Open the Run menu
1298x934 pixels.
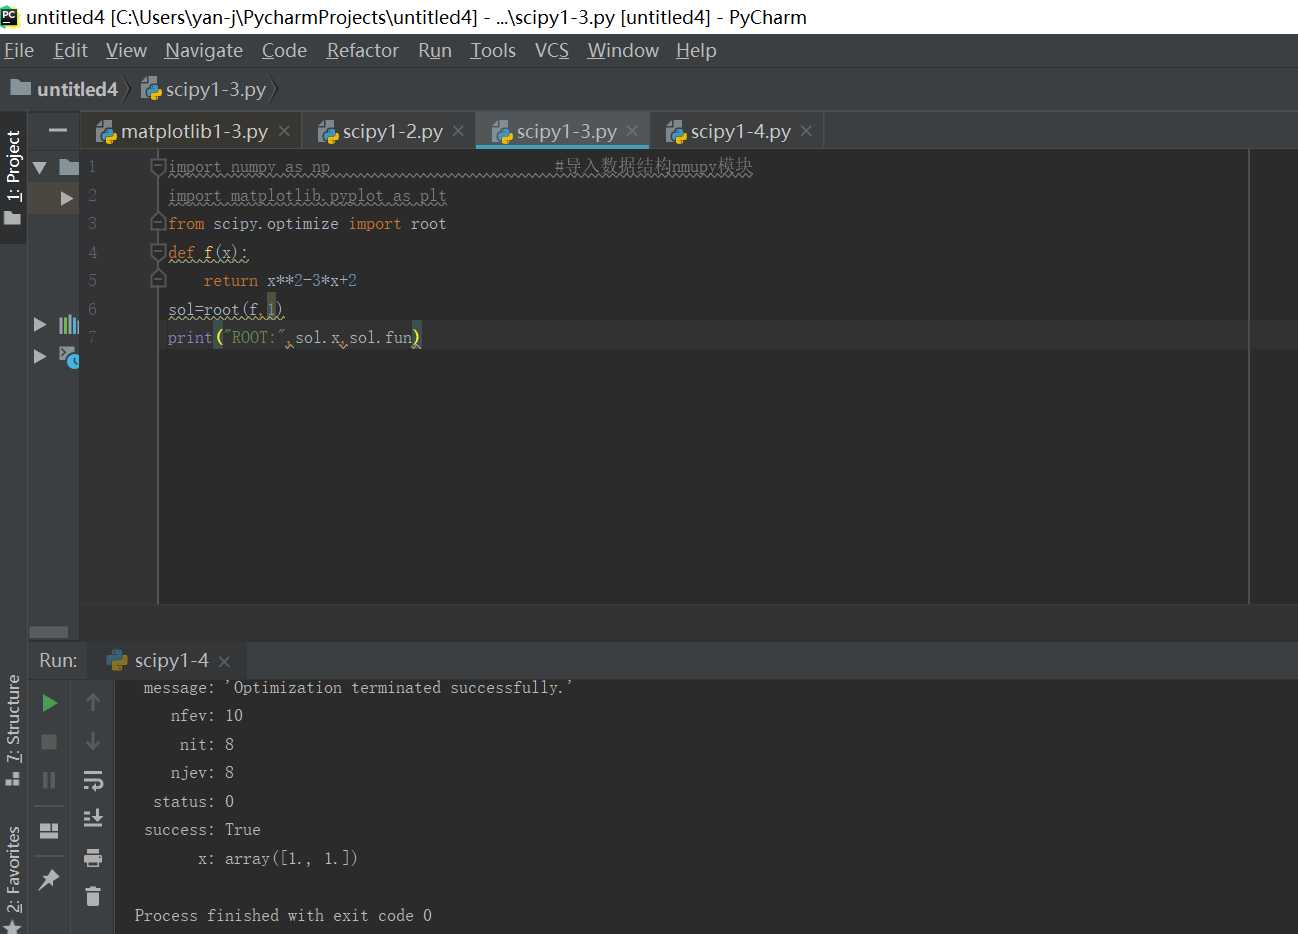435,50
